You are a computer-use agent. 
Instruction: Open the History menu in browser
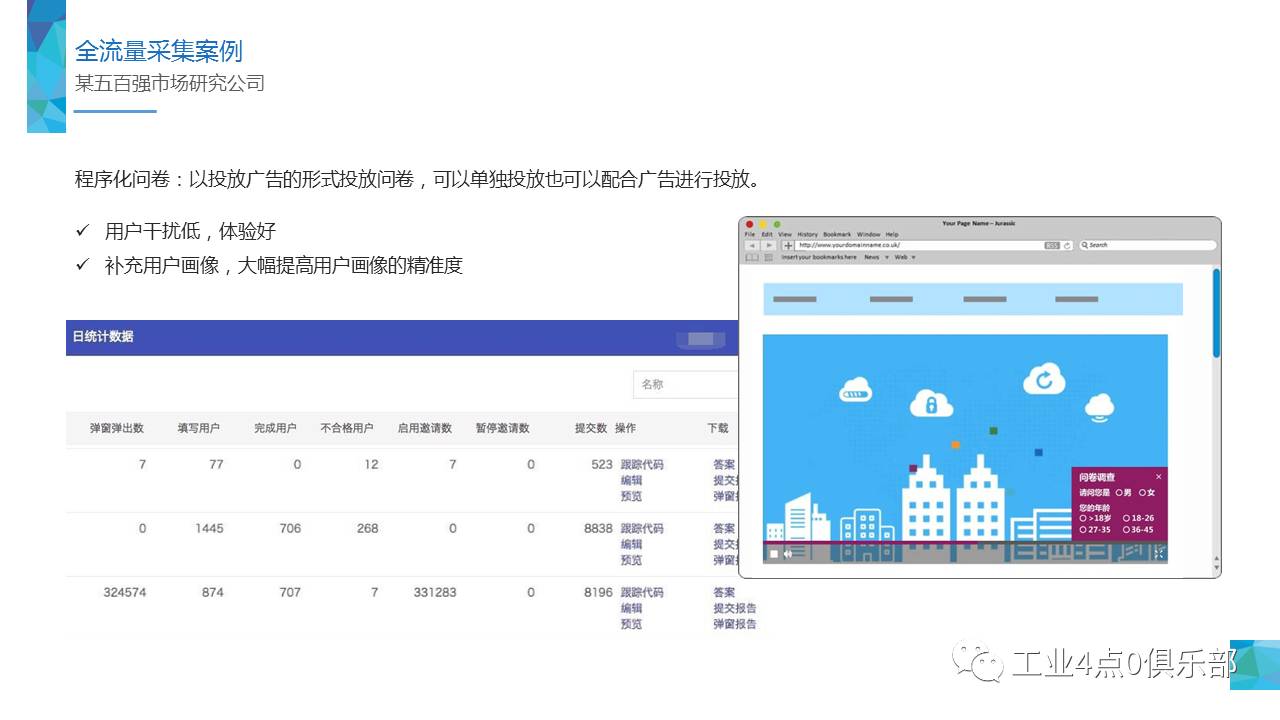click(x=807, y=234)
